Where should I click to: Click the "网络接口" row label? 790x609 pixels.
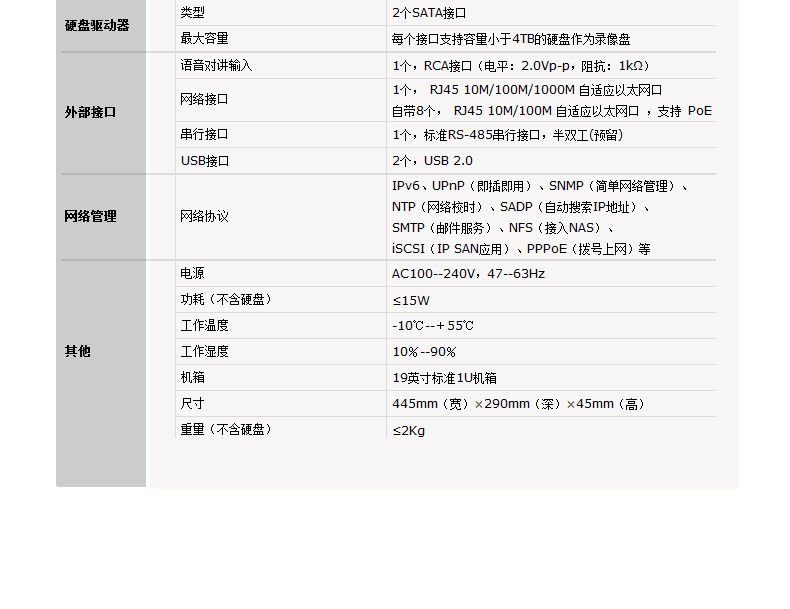(204, 99)
